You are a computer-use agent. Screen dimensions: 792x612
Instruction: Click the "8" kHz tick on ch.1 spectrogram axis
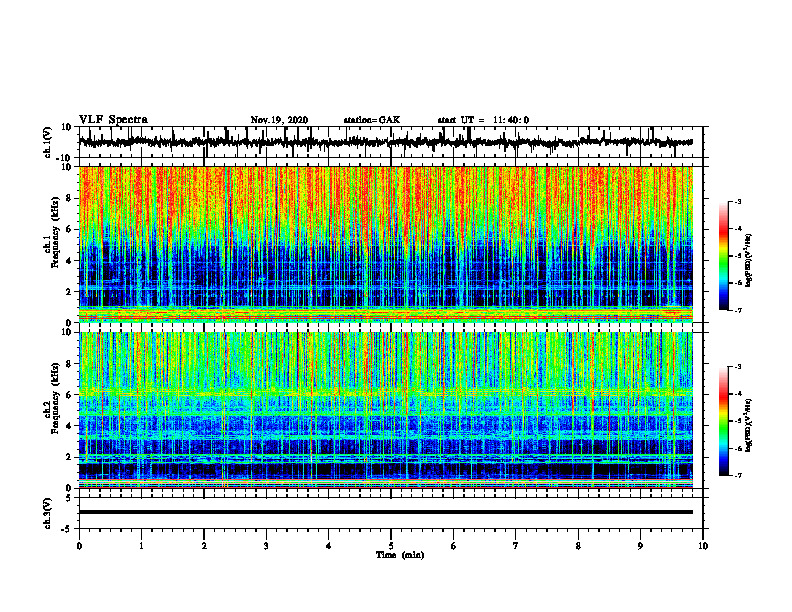coord(70,198)
